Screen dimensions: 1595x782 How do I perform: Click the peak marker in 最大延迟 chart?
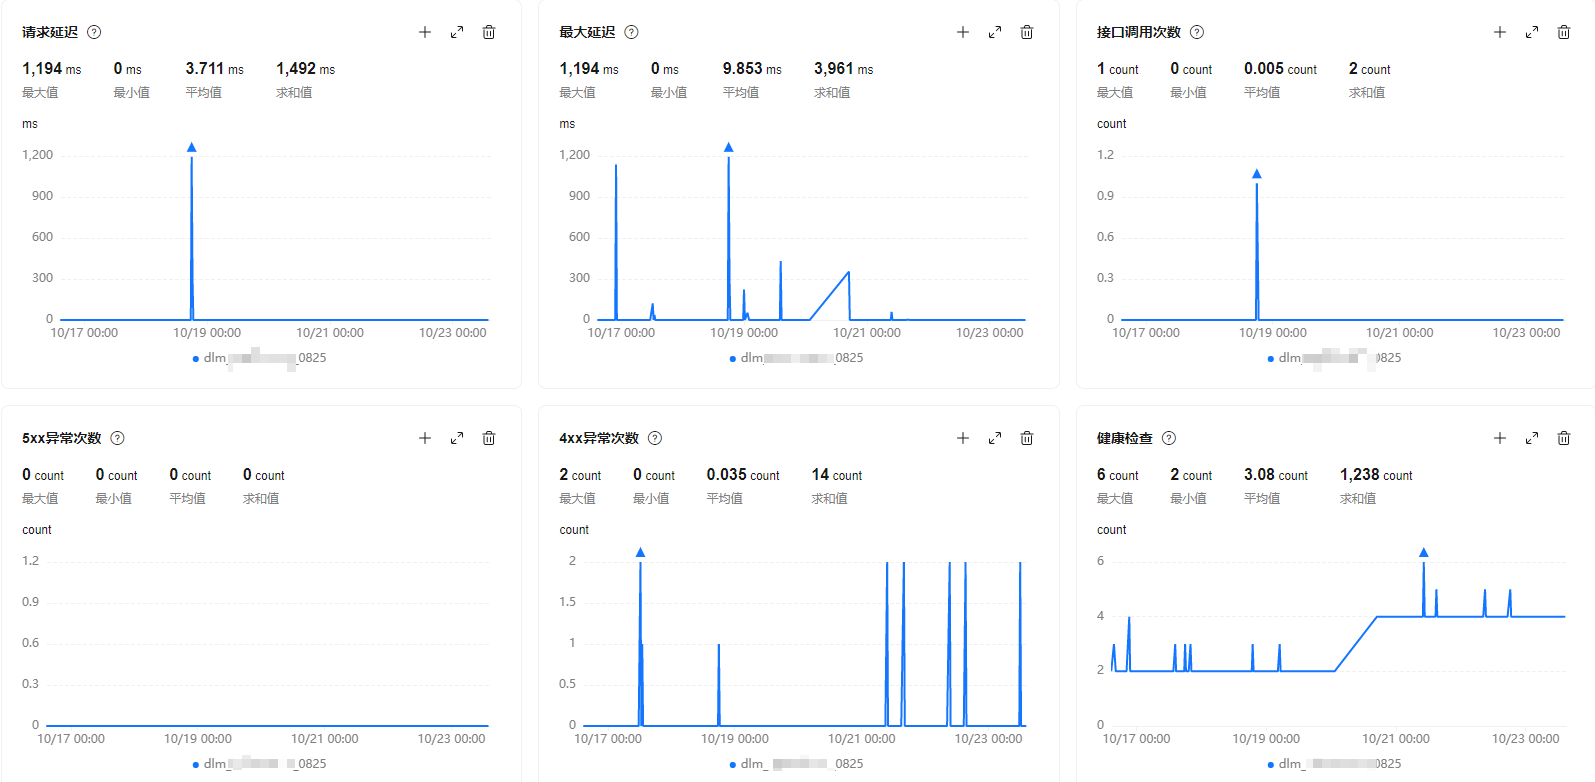pyautogui.click(x=729, y=147)
